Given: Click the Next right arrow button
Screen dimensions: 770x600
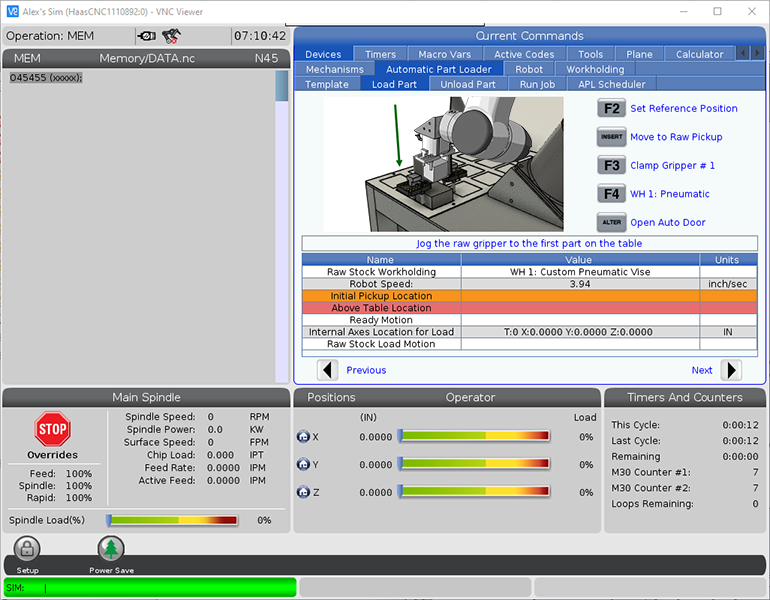Looking at the screenshot, I should coord(731,370).
